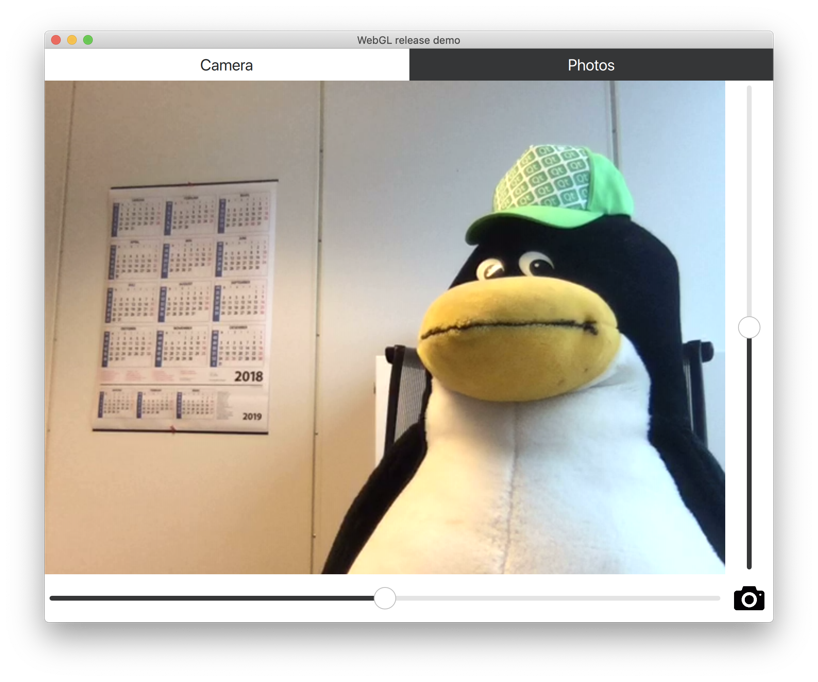The image size is (818, 682).
Task: Minimize the window with the yellow button
Action: 72,40
